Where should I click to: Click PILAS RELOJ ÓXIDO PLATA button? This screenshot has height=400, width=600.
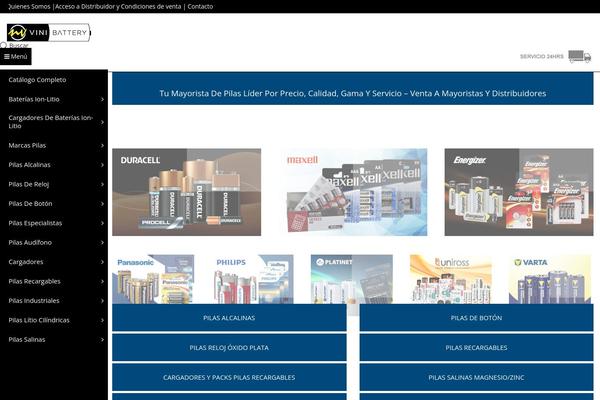[229, 348]
